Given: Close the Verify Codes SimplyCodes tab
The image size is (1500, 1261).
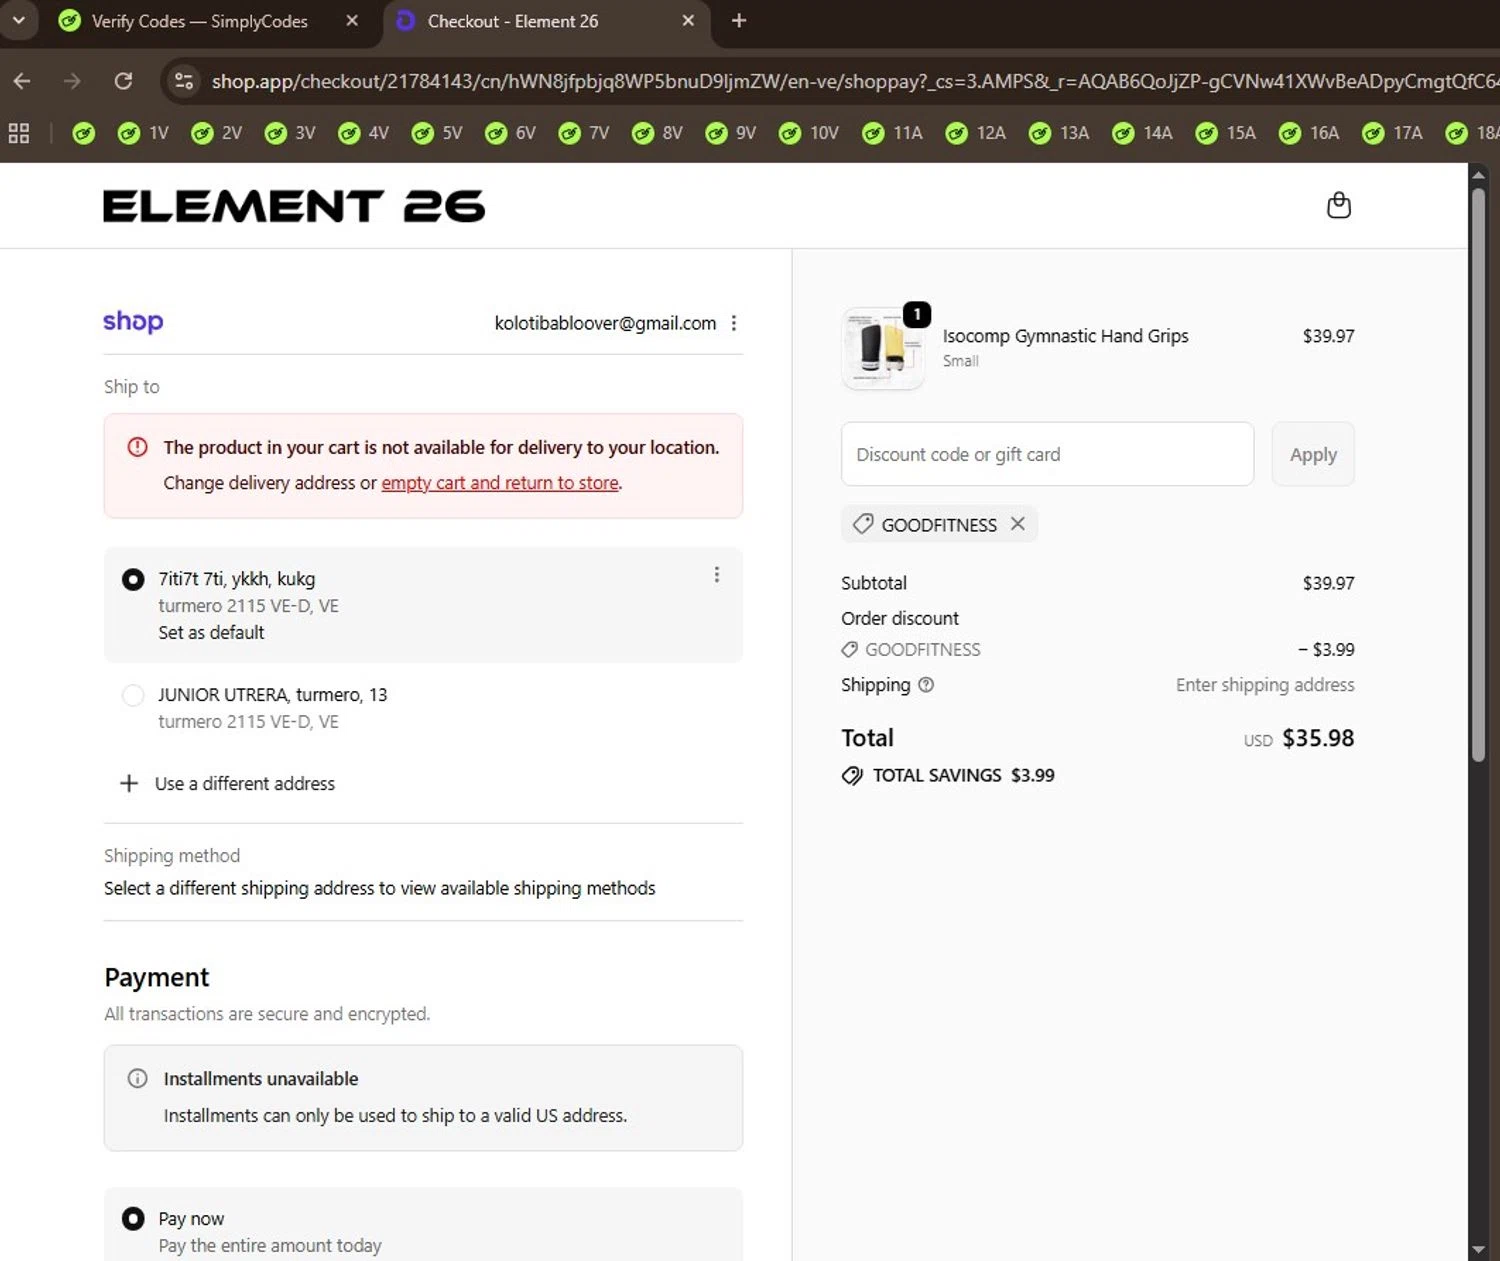Looking at the screenshot, I should click(x=352, y=20).
